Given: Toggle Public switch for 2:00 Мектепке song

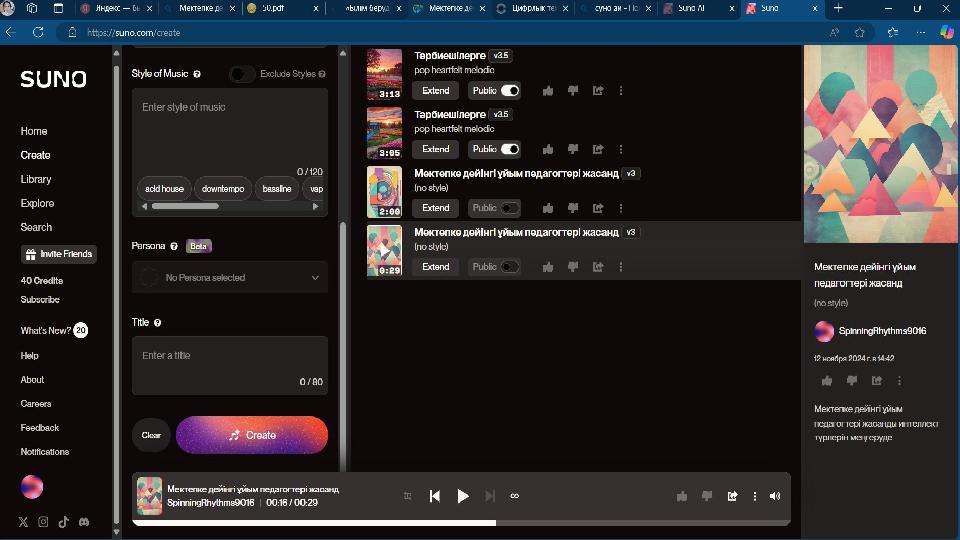Looking at the screenshot, I should [x=509, y=208].
